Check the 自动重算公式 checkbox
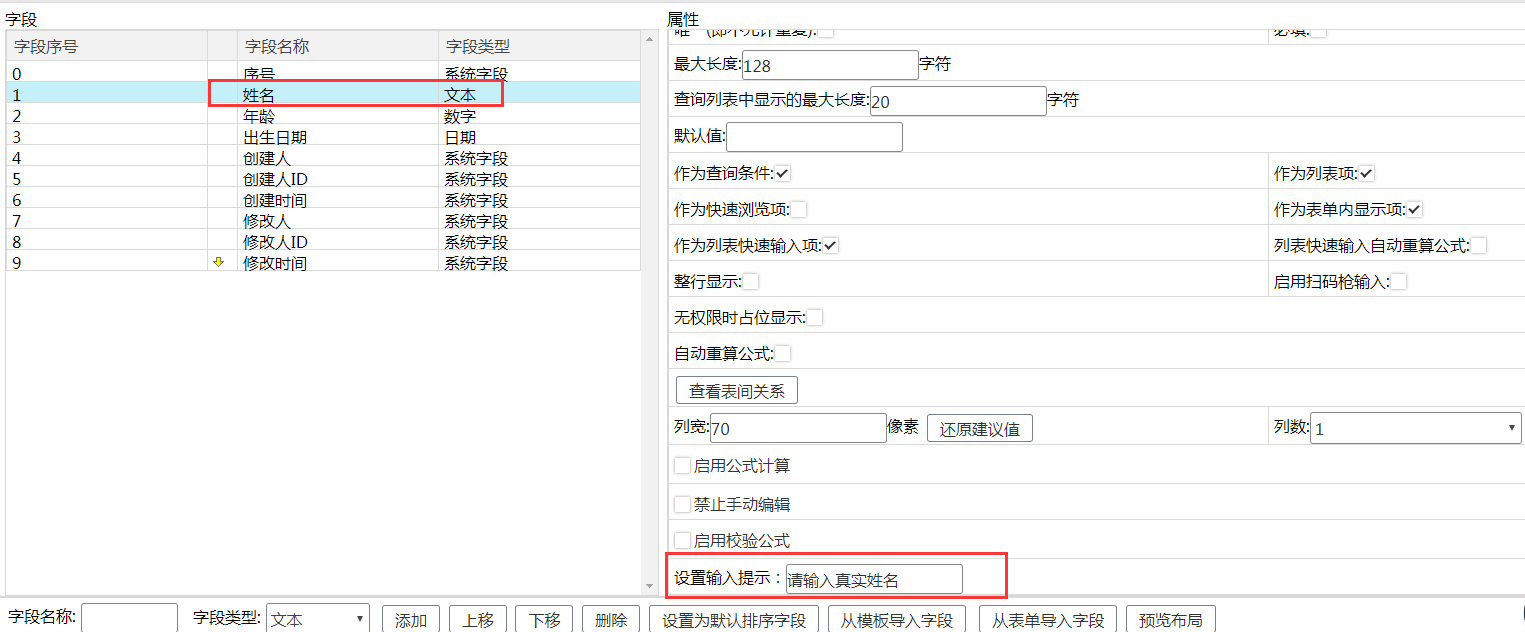The height and width of the screenshot is (632, 1525). click(x=783, y=354)
